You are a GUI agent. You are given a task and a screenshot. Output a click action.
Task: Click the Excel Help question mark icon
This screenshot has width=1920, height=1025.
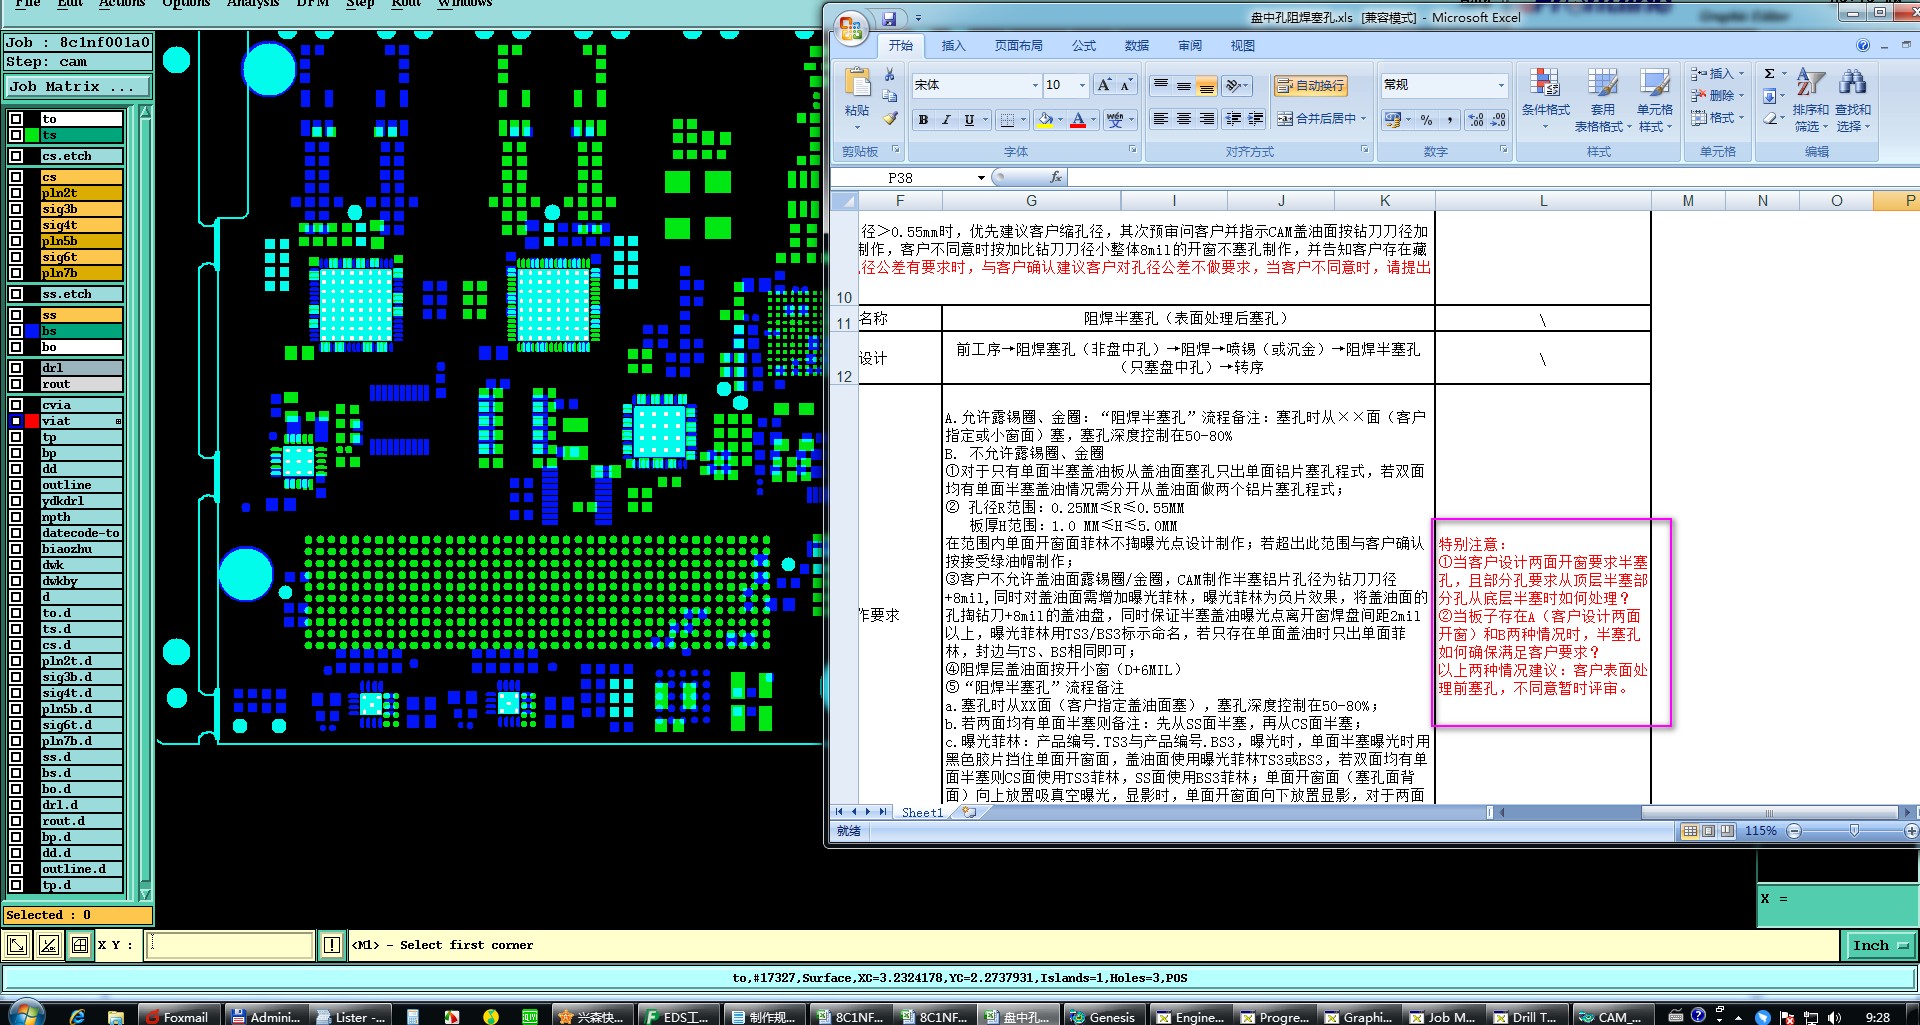(x=1862, y=45)
